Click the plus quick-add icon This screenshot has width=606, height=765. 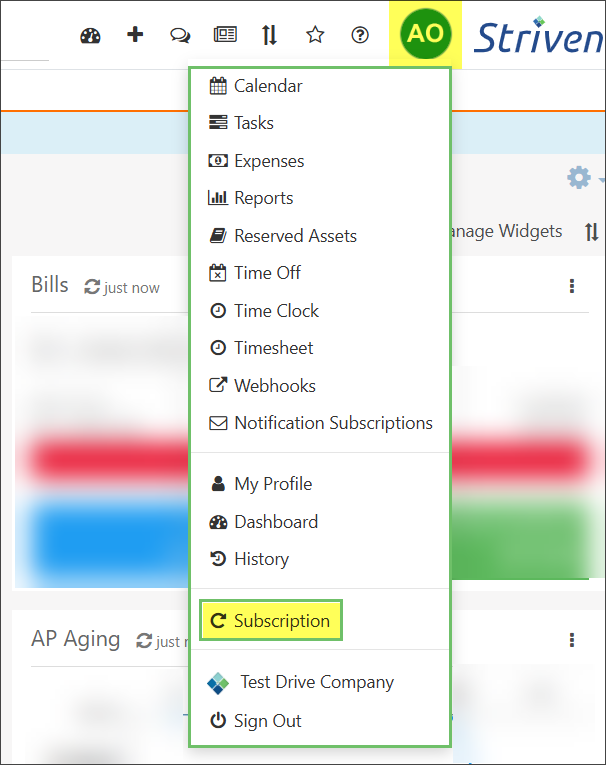[135, 35]
